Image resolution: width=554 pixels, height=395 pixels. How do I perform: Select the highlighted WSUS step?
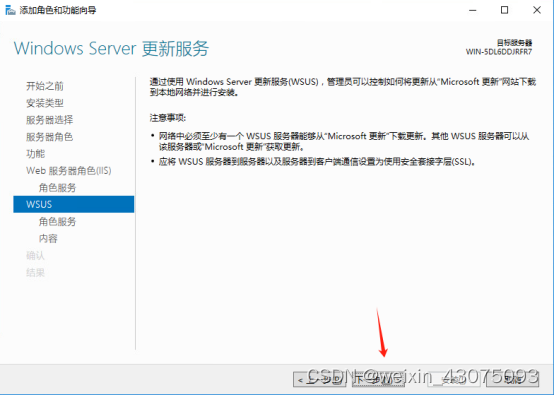pyautogui.click(x=73, y=204)
